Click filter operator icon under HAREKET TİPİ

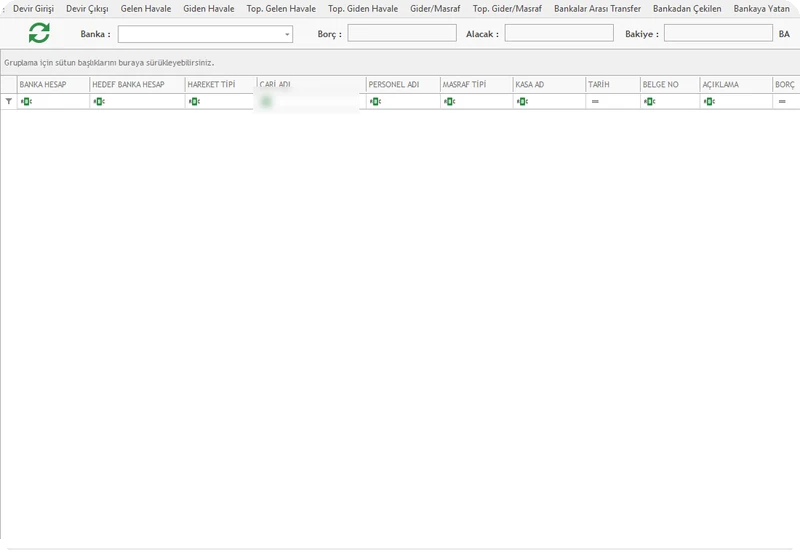(194, 102)
